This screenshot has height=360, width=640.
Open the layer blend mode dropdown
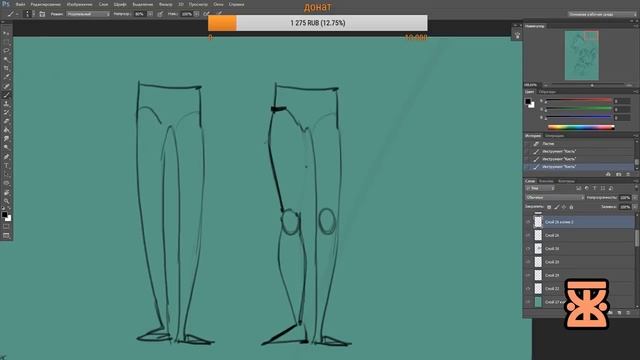coord(555,198)
